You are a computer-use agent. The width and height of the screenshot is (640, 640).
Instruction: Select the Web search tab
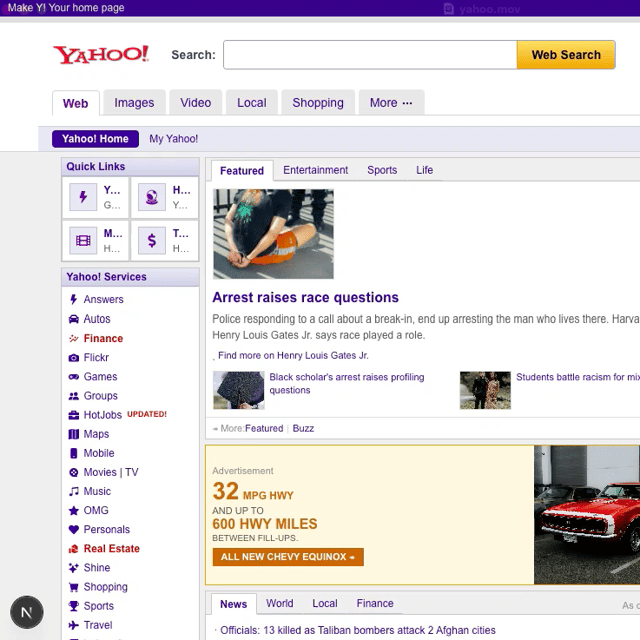click(76, 103)
